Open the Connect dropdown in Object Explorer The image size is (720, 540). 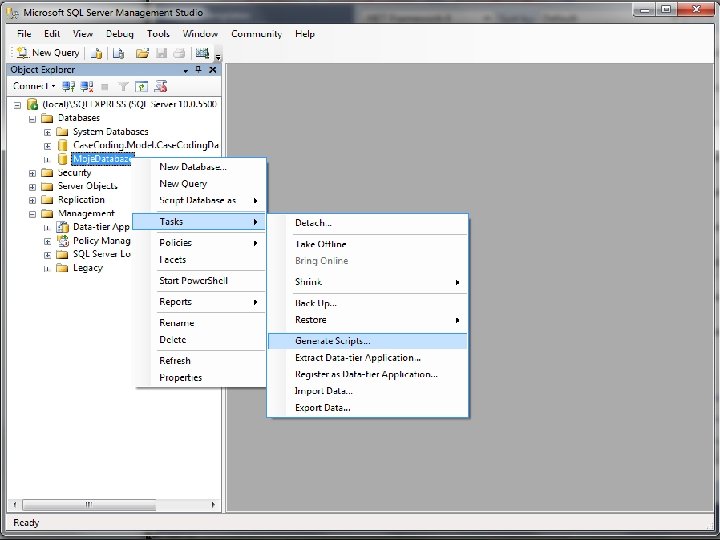pos(34,86)
